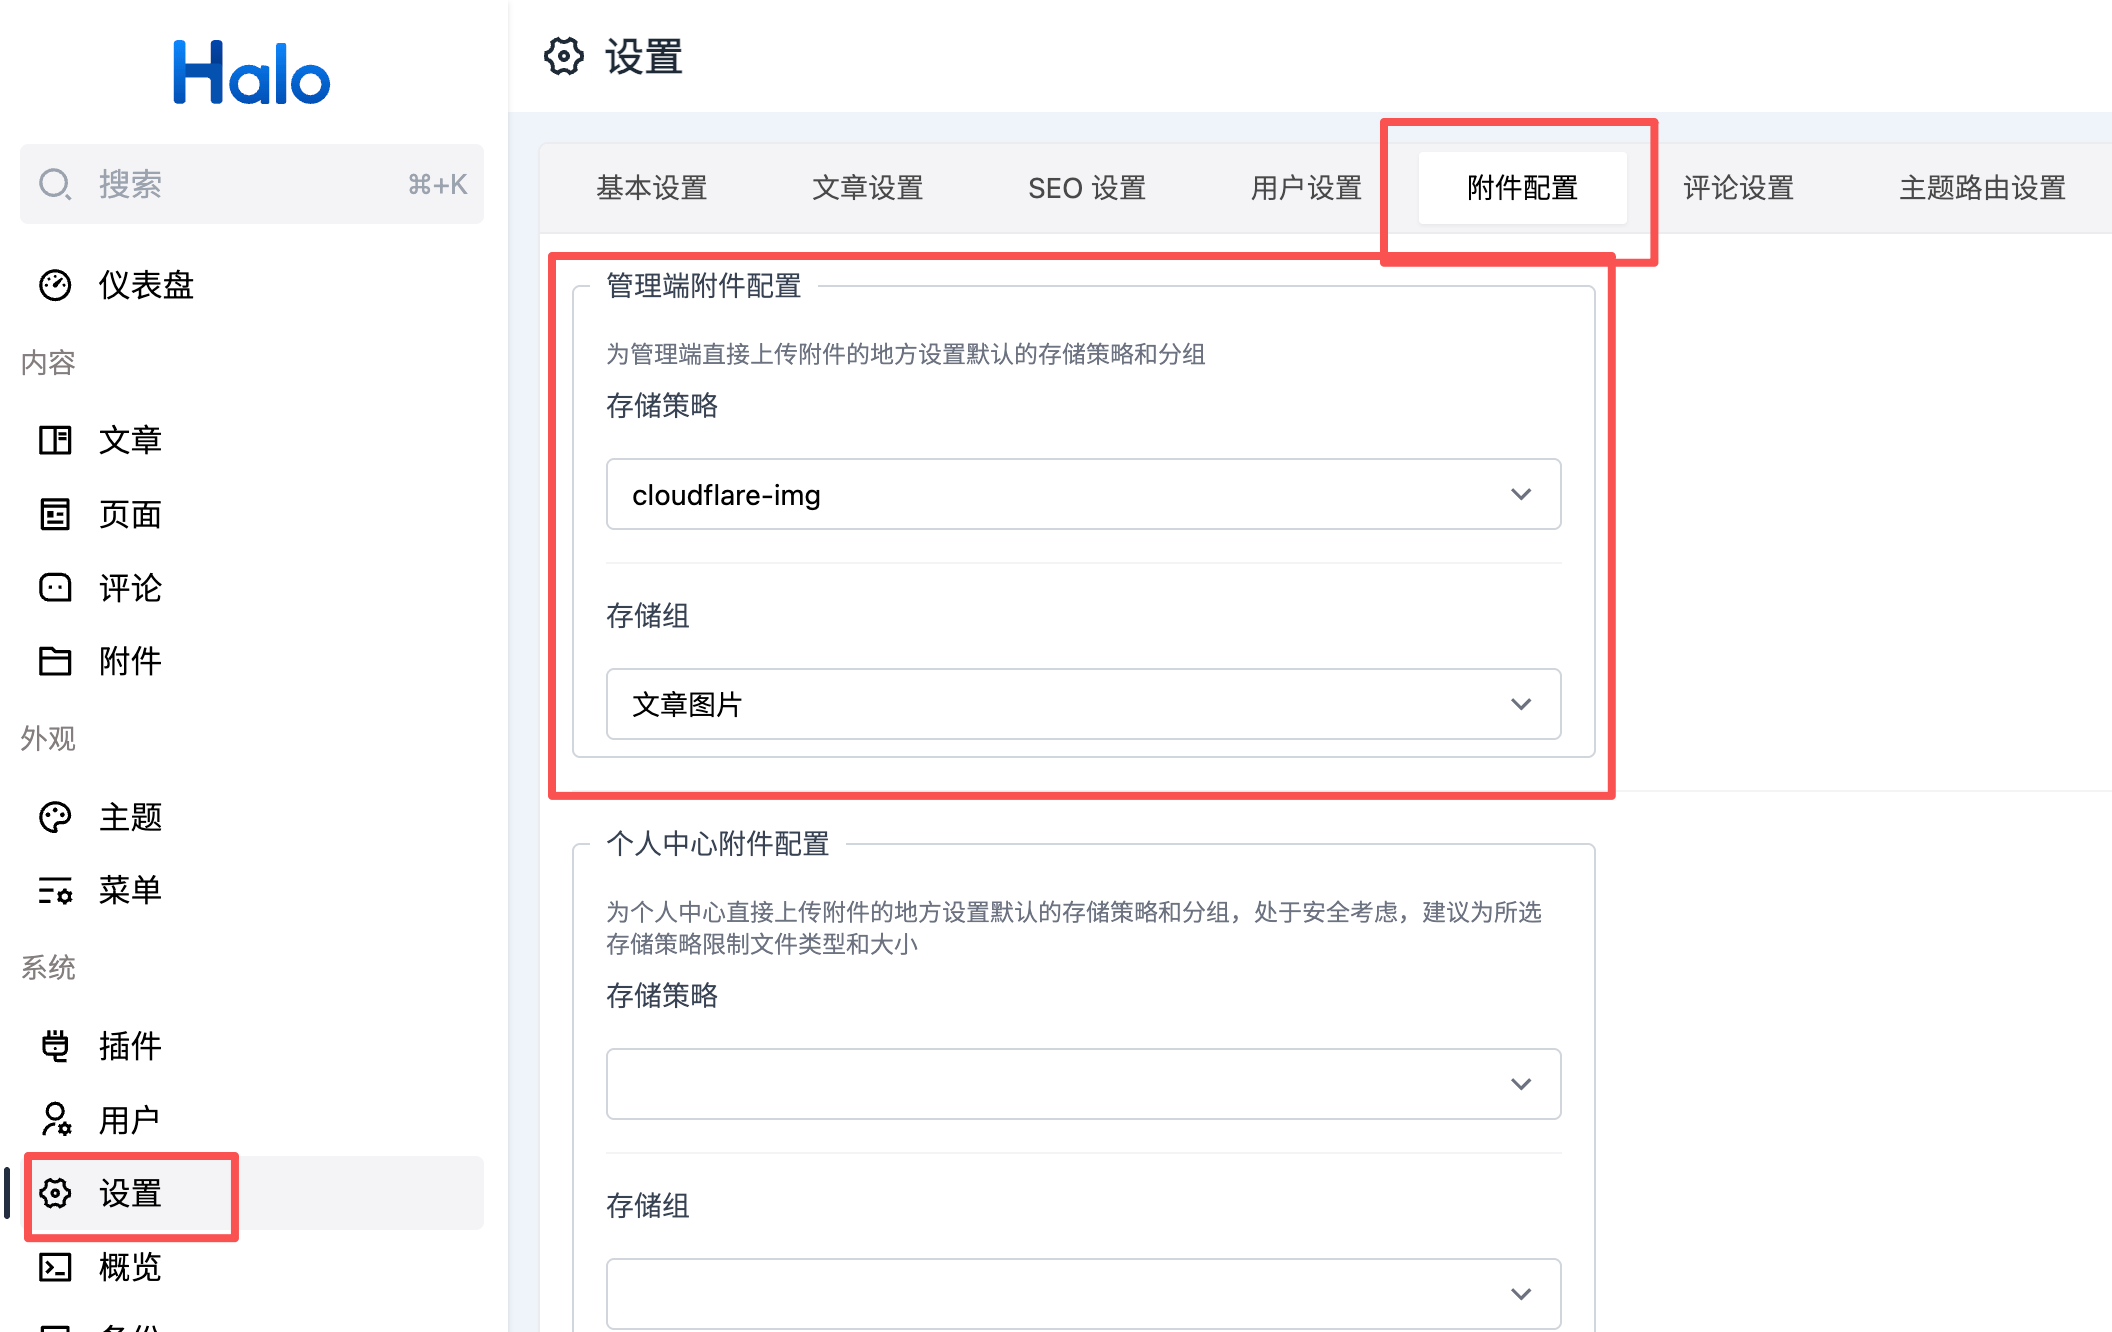Switch to the SEO 设置 tab
Viewport: 2112px width, 1332px height.
1087,188
